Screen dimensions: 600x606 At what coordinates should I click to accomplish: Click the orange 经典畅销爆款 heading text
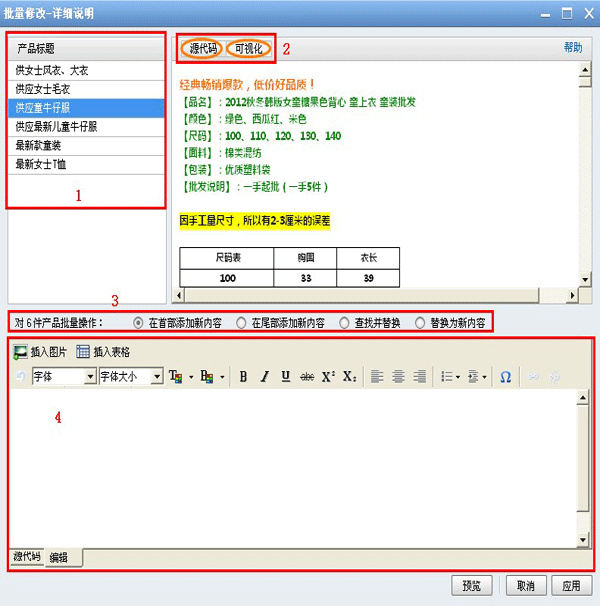[x=247, y=84]
